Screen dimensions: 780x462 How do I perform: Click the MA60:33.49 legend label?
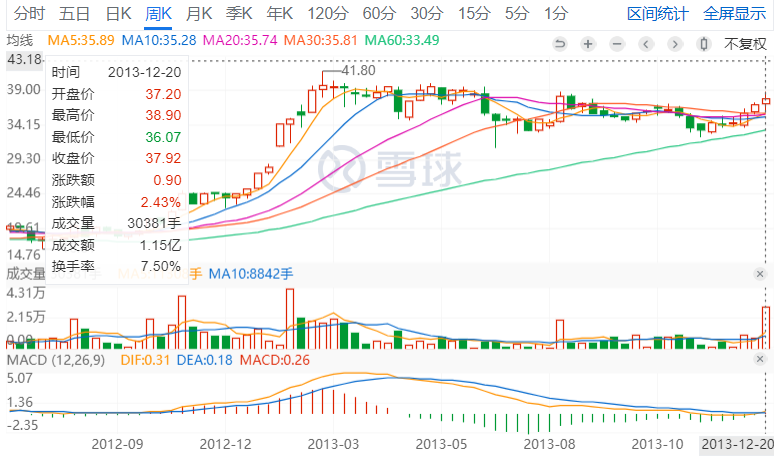(402, 40)
